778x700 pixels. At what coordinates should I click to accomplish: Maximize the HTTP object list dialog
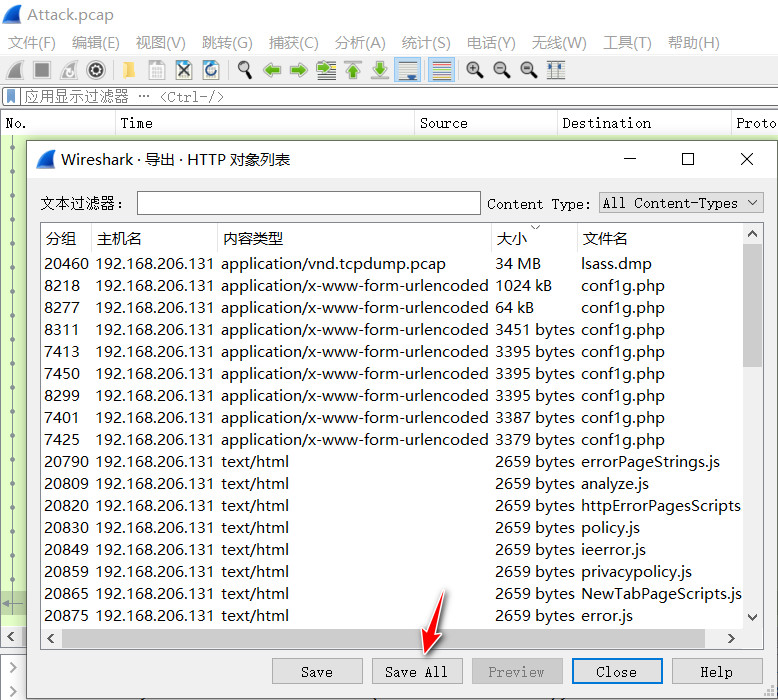pyautogui.click(x=688, y=159)
